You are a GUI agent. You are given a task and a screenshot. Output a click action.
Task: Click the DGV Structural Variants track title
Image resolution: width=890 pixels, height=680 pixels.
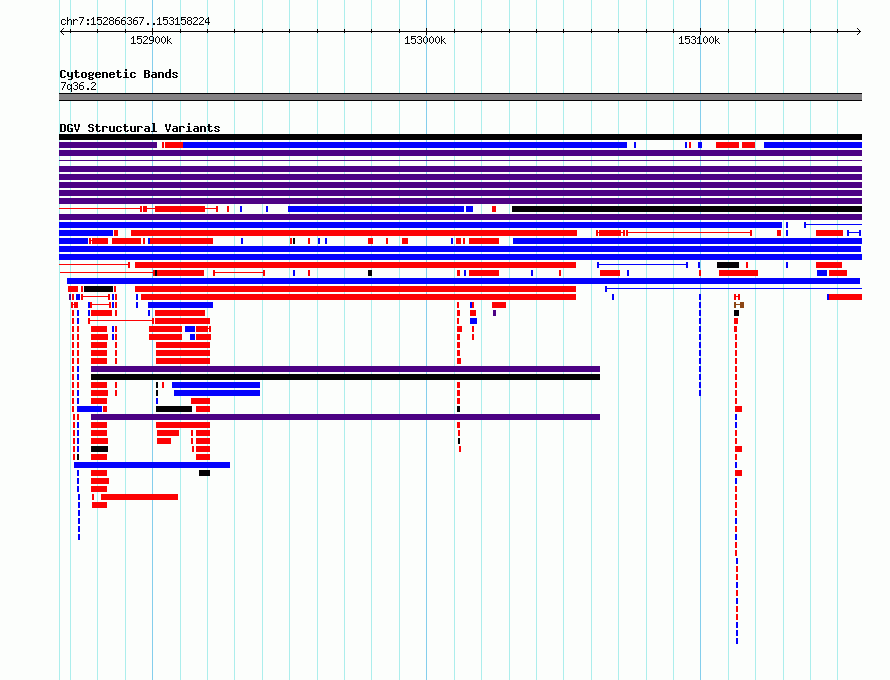pyautogui.click(x=140, y=128)
